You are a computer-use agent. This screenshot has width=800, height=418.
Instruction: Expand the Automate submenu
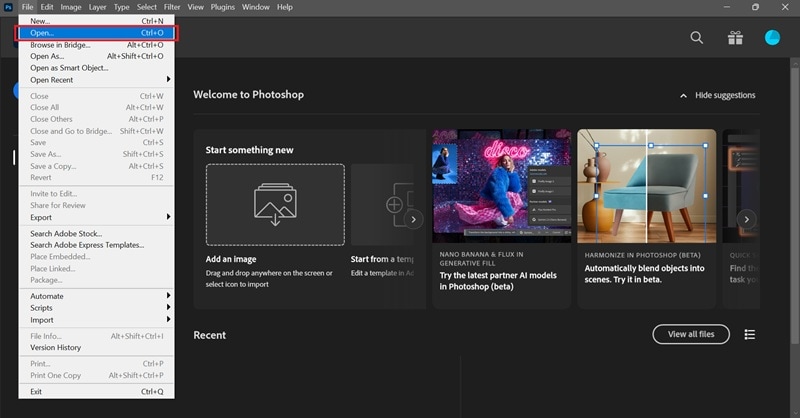point(168,296)
